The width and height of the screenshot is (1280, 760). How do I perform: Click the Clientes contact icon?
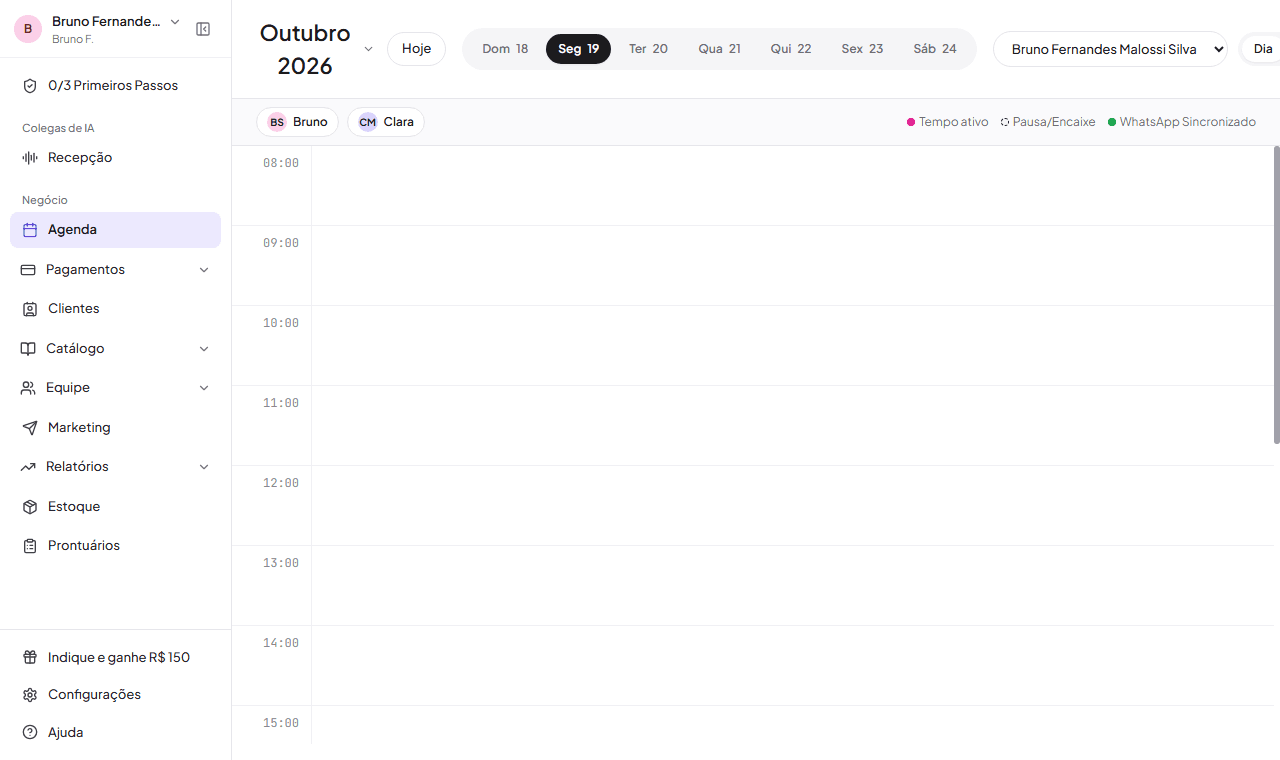tap(30, 309)
